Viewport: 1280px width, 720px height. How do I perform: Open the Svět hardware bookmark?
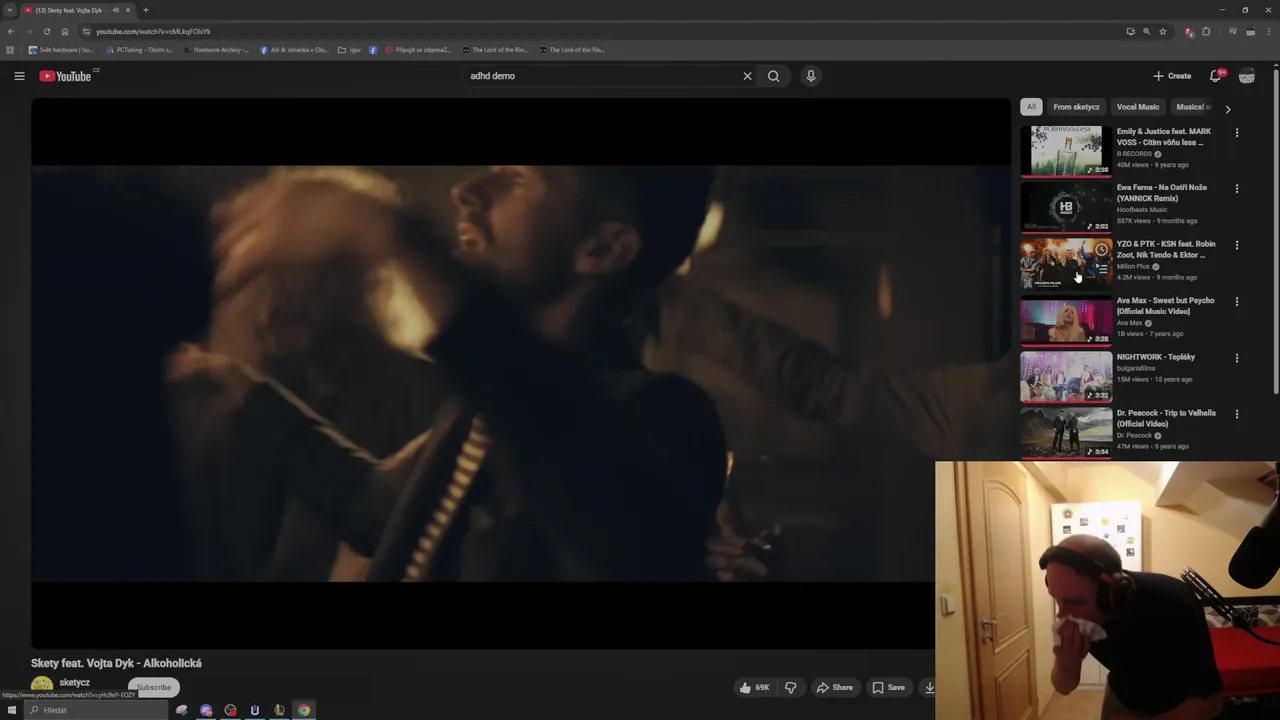click(61, 50)
